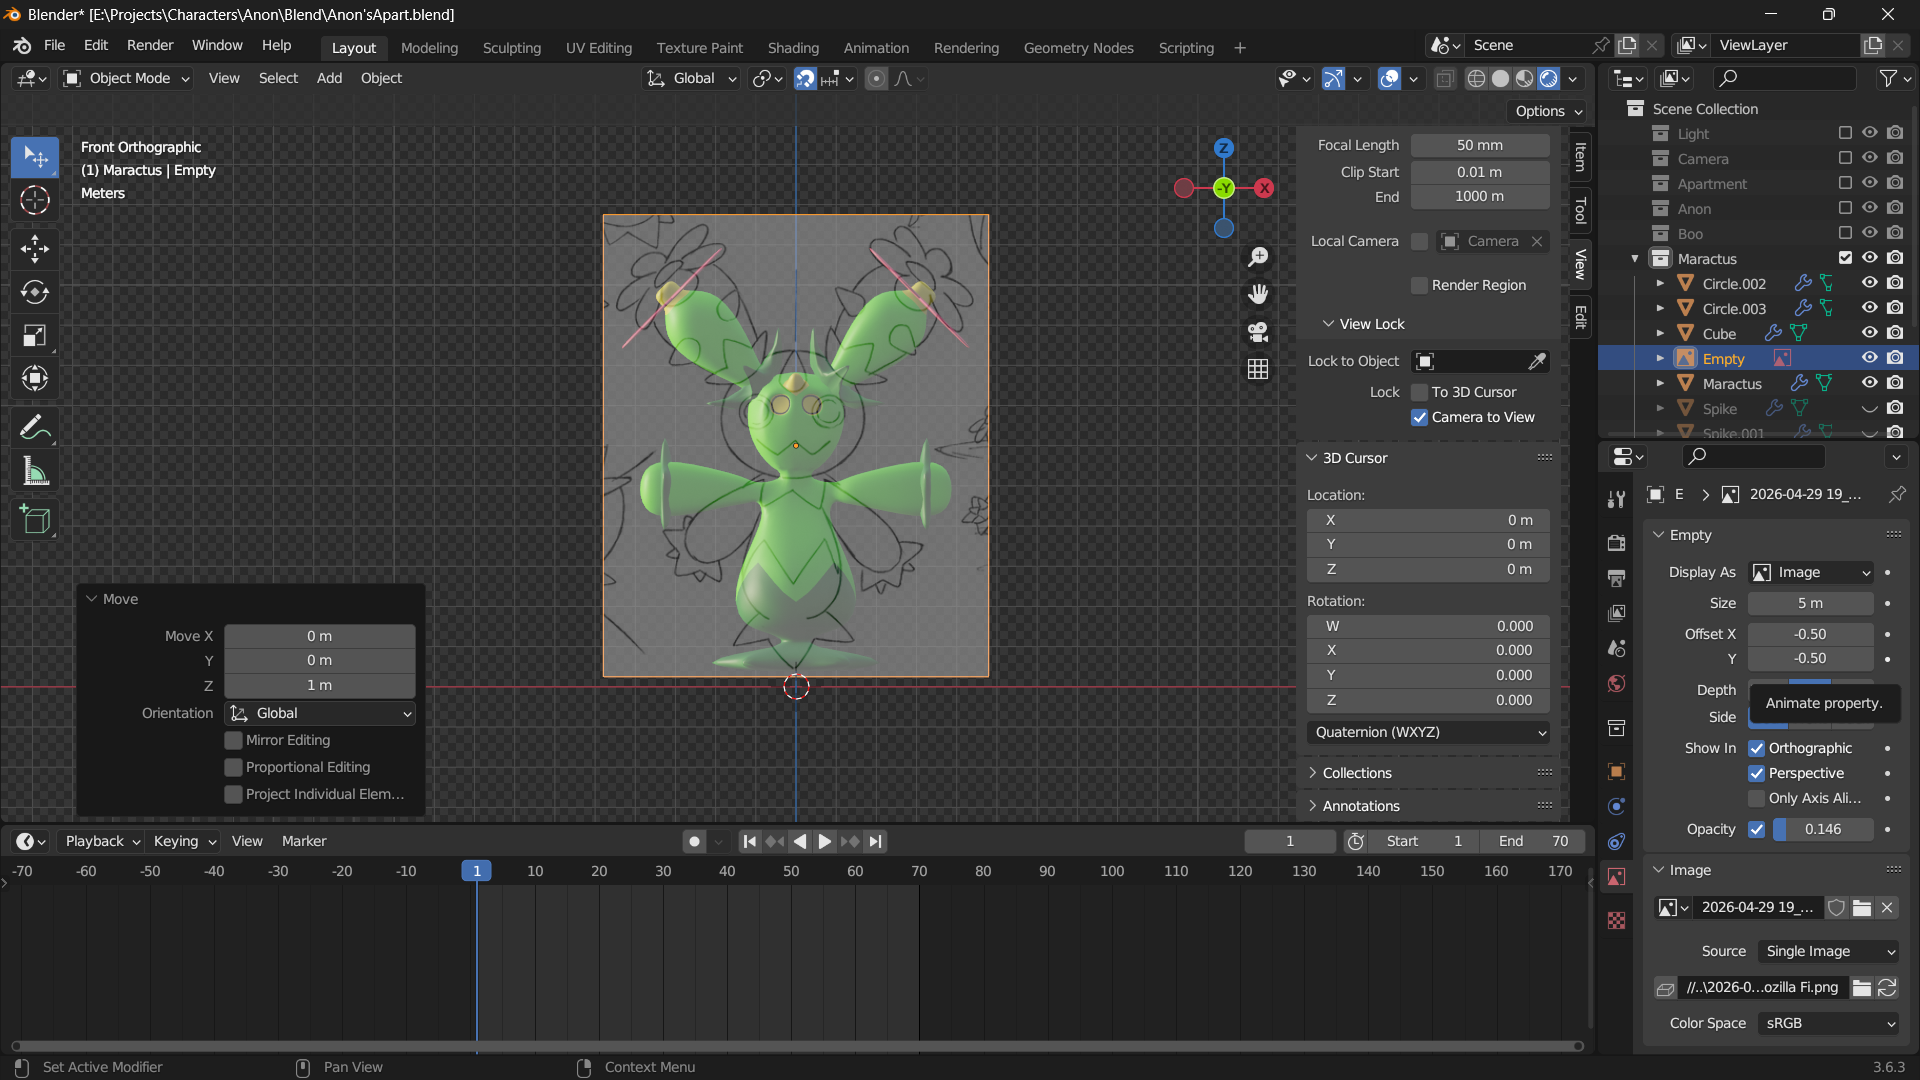
Task: Hide Circle.002 using its eye icon
Action: pos(1869,283)
